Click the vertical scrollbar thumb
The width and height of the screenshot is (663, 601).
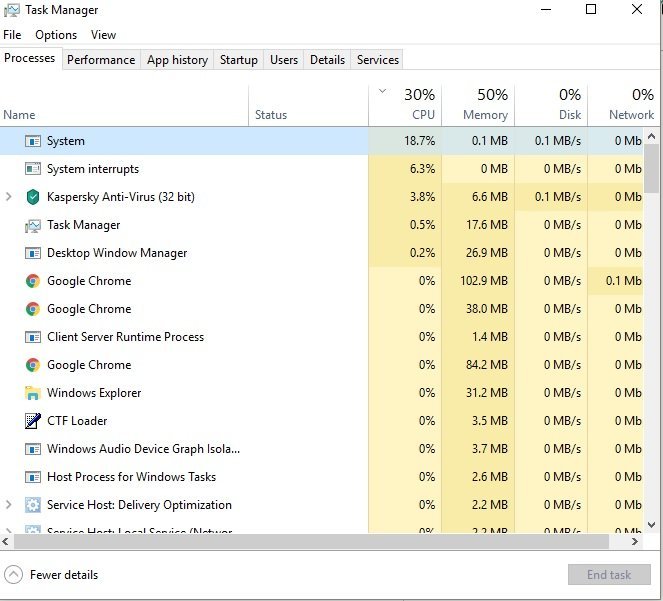pos(652,167)
